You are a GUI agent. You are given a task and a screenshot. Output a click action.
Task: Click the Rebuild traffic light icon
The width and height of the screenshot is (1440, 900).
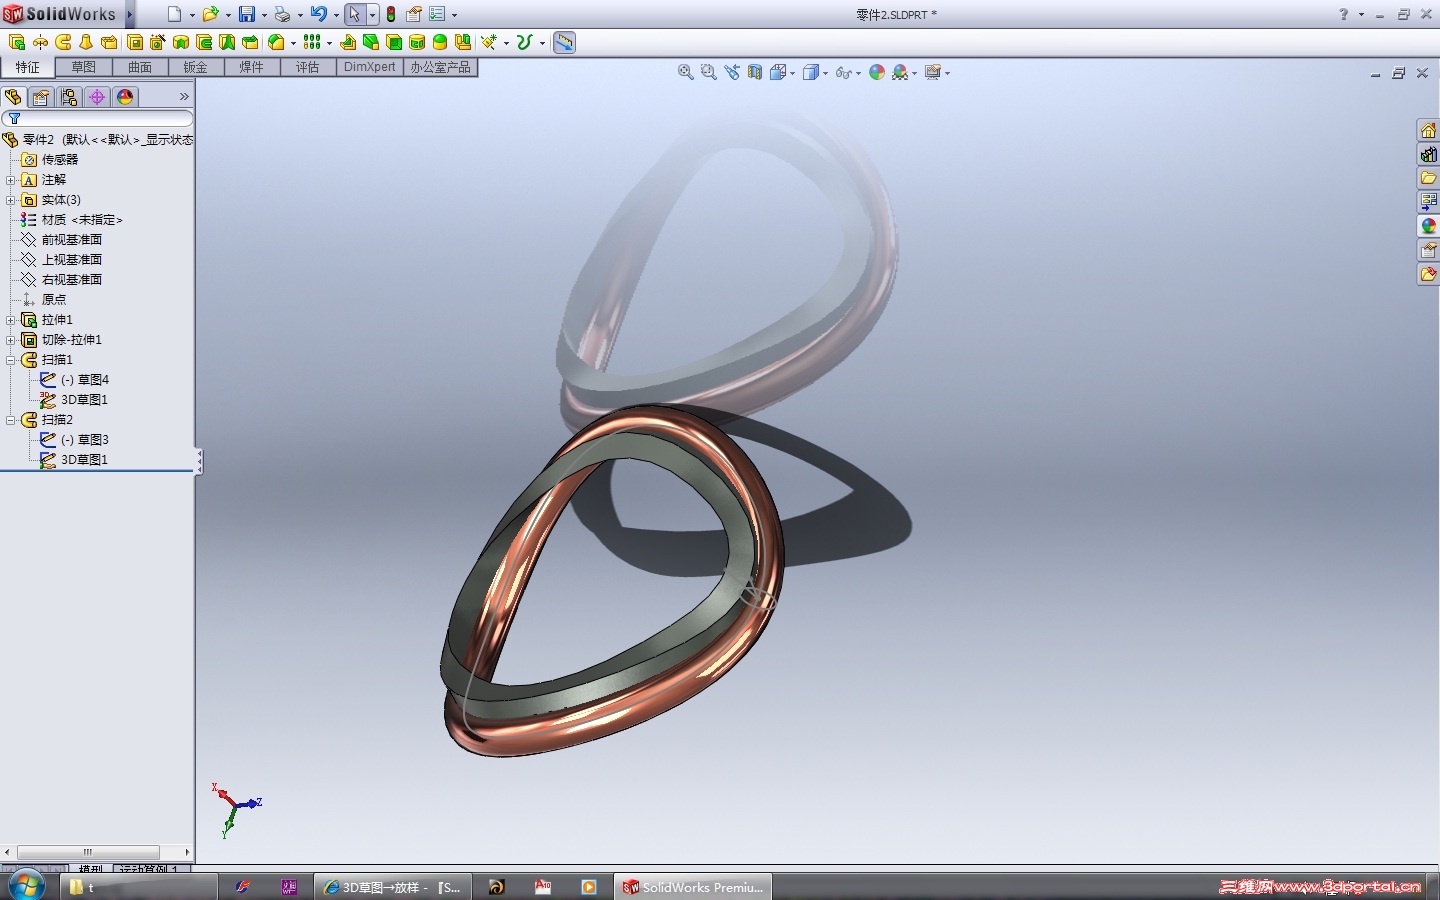(391, 14)
